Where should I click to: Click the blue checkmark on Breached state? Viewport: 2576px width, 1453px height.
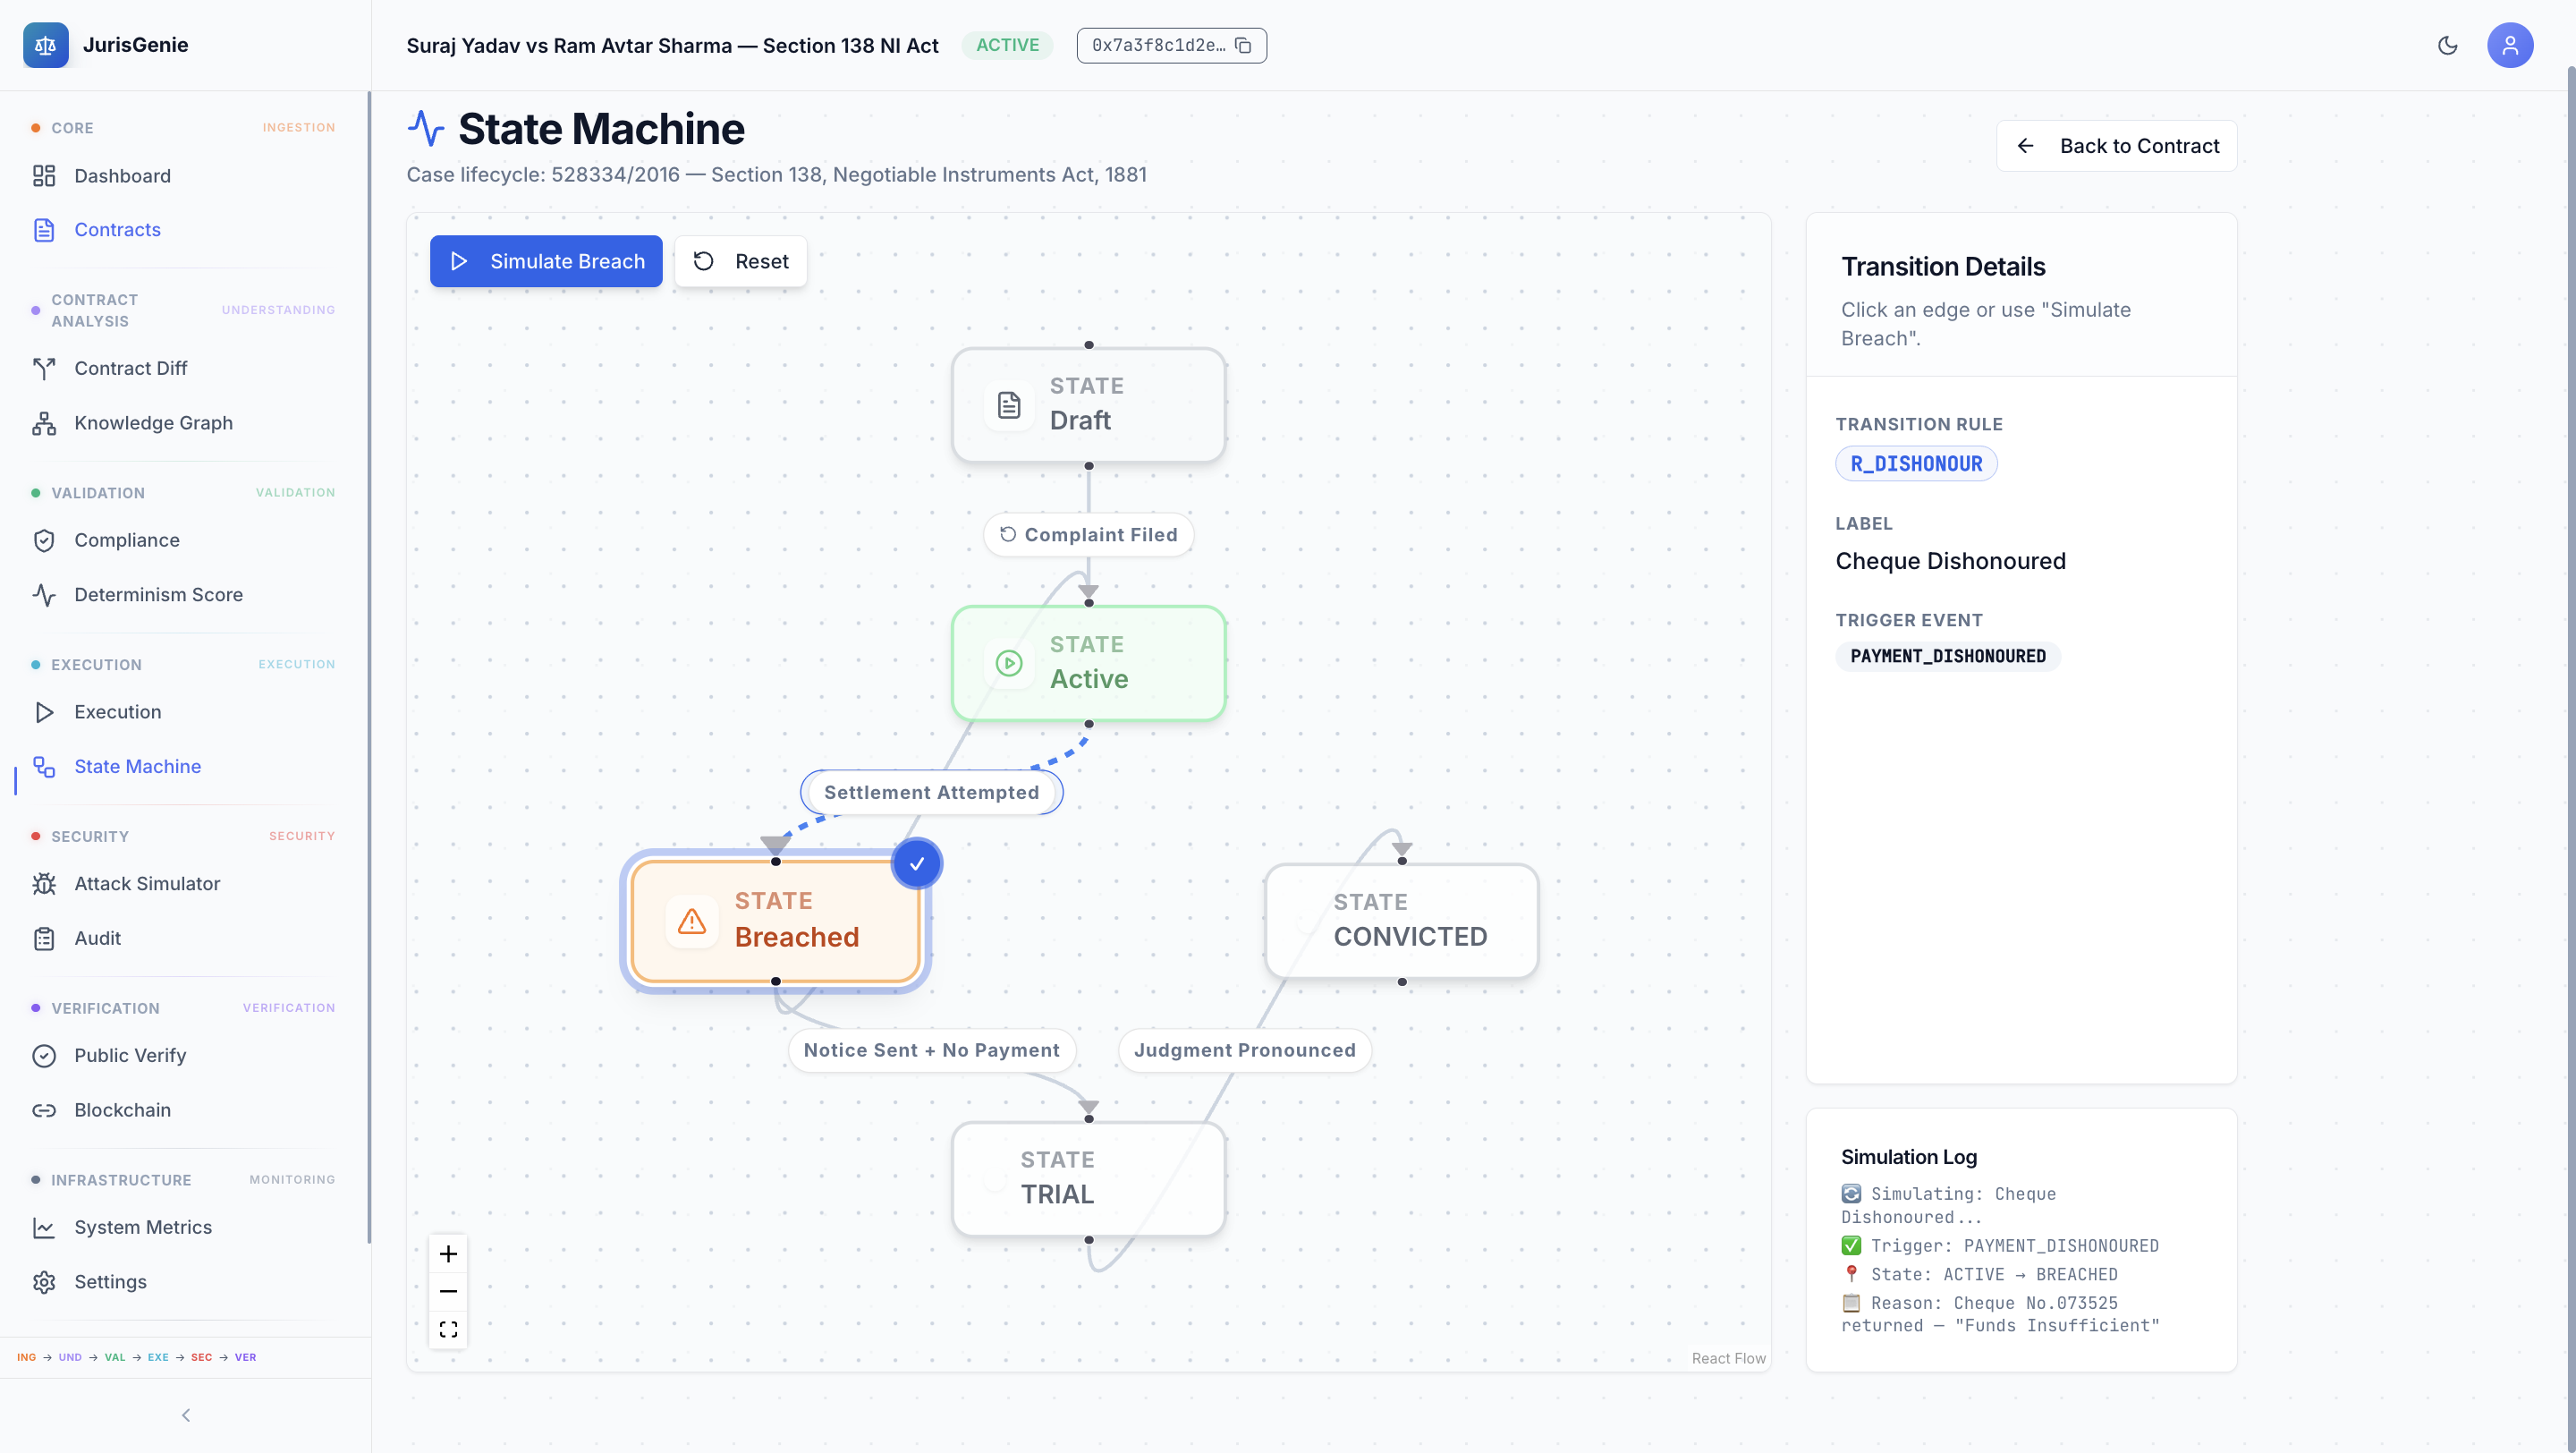tap(916, 864)
